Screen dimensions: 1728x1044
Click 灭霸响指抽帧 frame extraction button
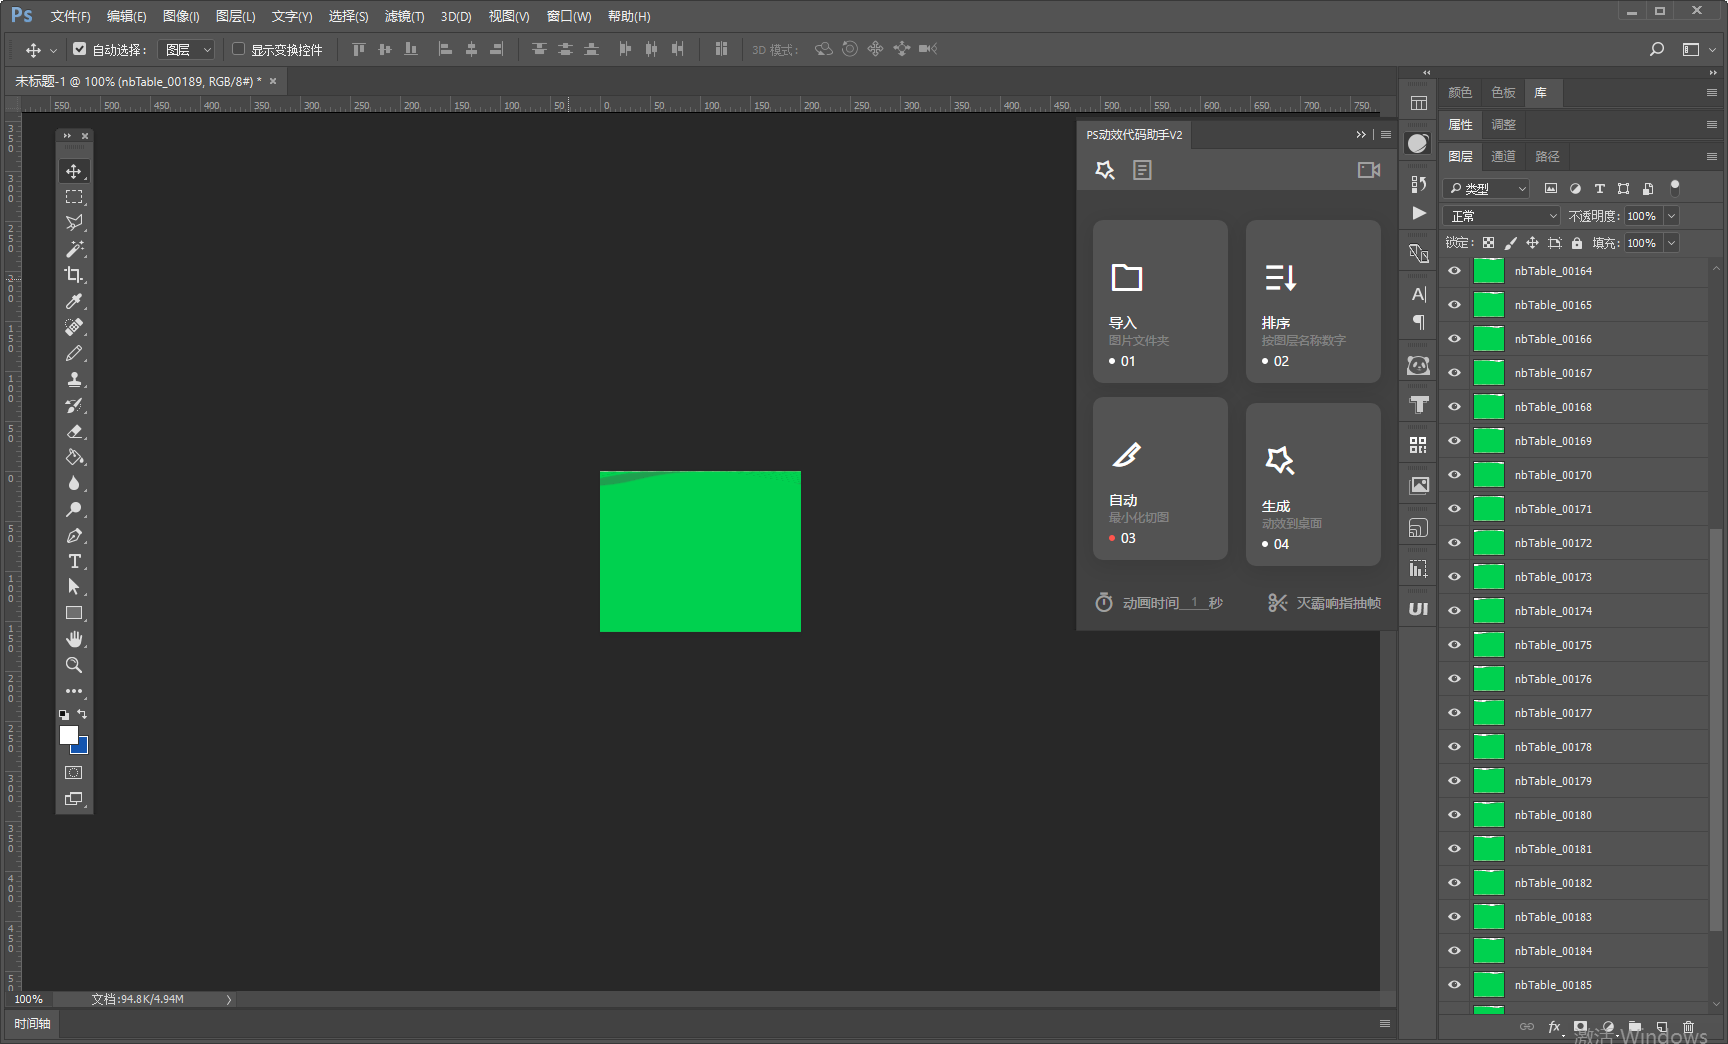pyautogui.click(x=1324, y=603)
